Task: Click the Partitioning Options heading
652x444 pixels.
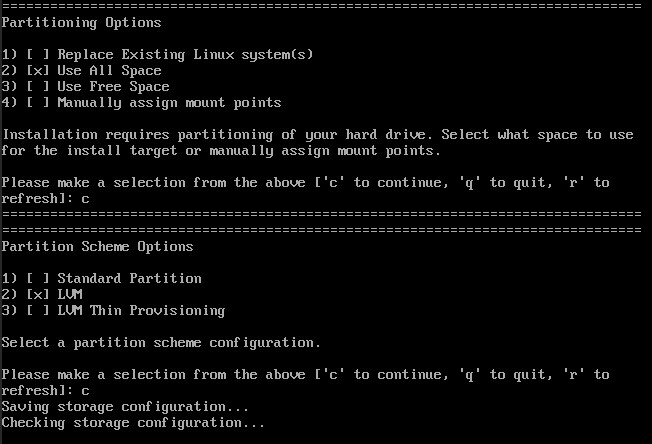Action: (82, 22)
